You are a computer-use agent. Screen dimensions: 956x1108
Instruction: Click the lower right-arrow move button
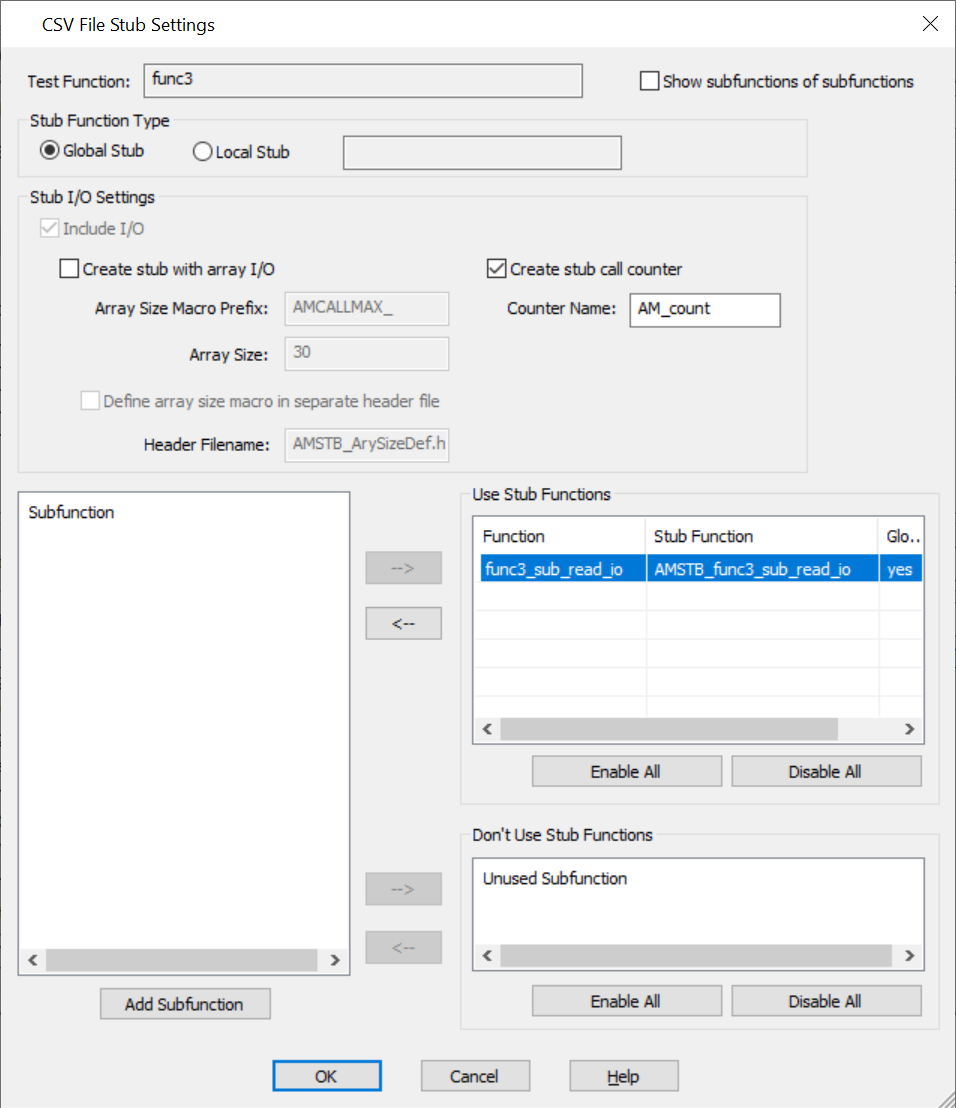[x=403, y=889]
